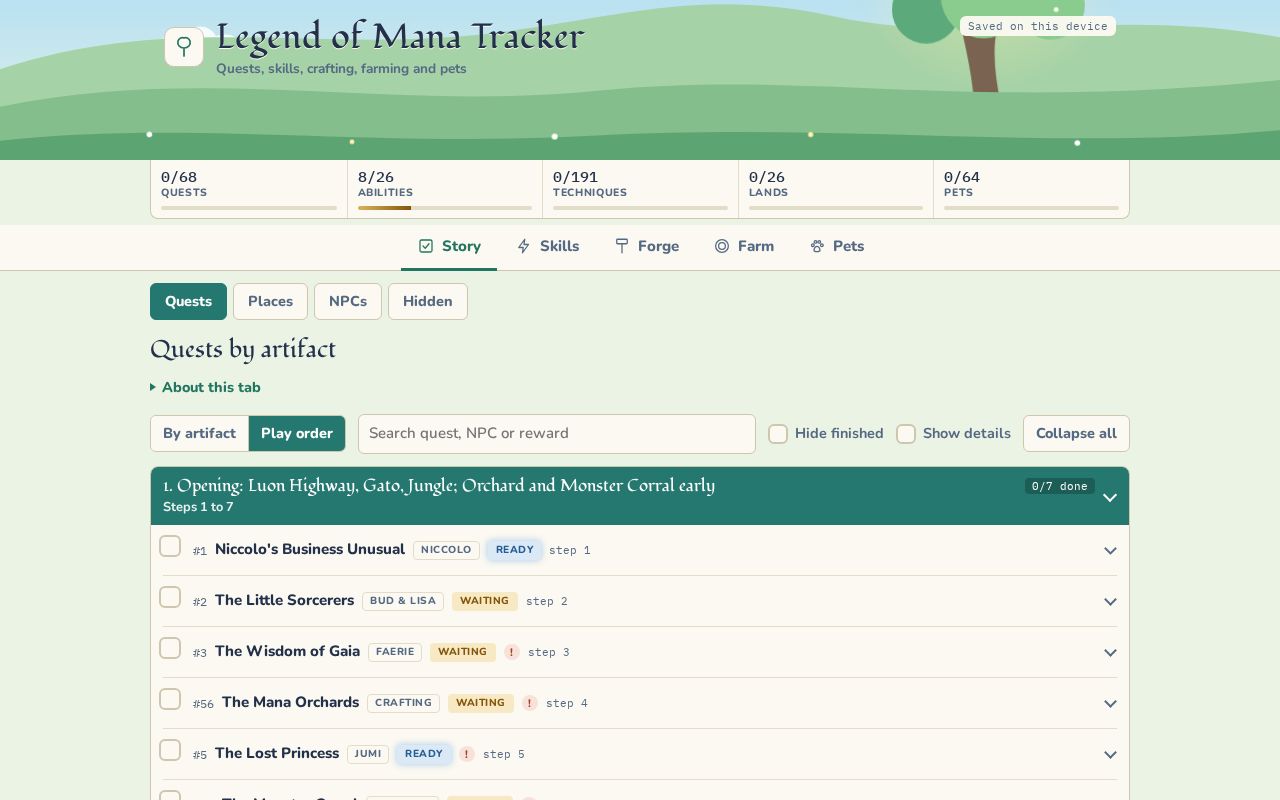Viewport: 1280px width, 800px height.
Task: Click the Abilities 8/26 progress bar
Action: pos(445,208)
